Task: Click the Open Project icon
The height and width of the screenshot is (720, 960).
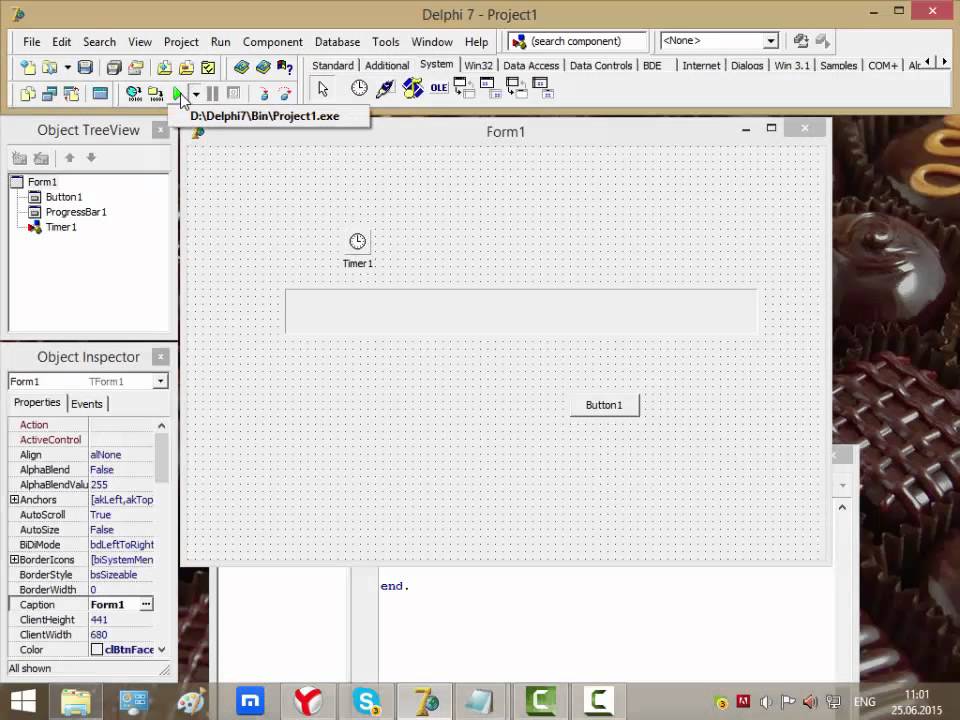Action: coord(136,67)
